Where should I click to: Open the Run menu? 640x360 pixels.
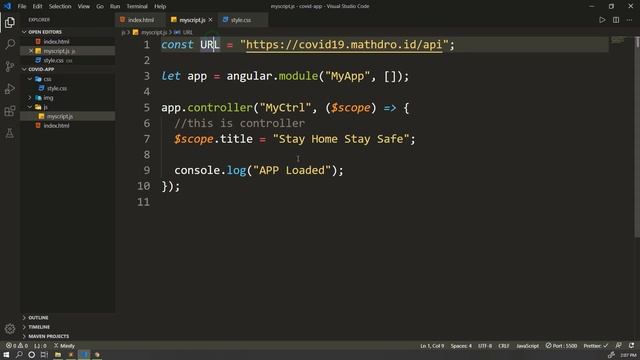pyautogui.click(x=115, y=6)
